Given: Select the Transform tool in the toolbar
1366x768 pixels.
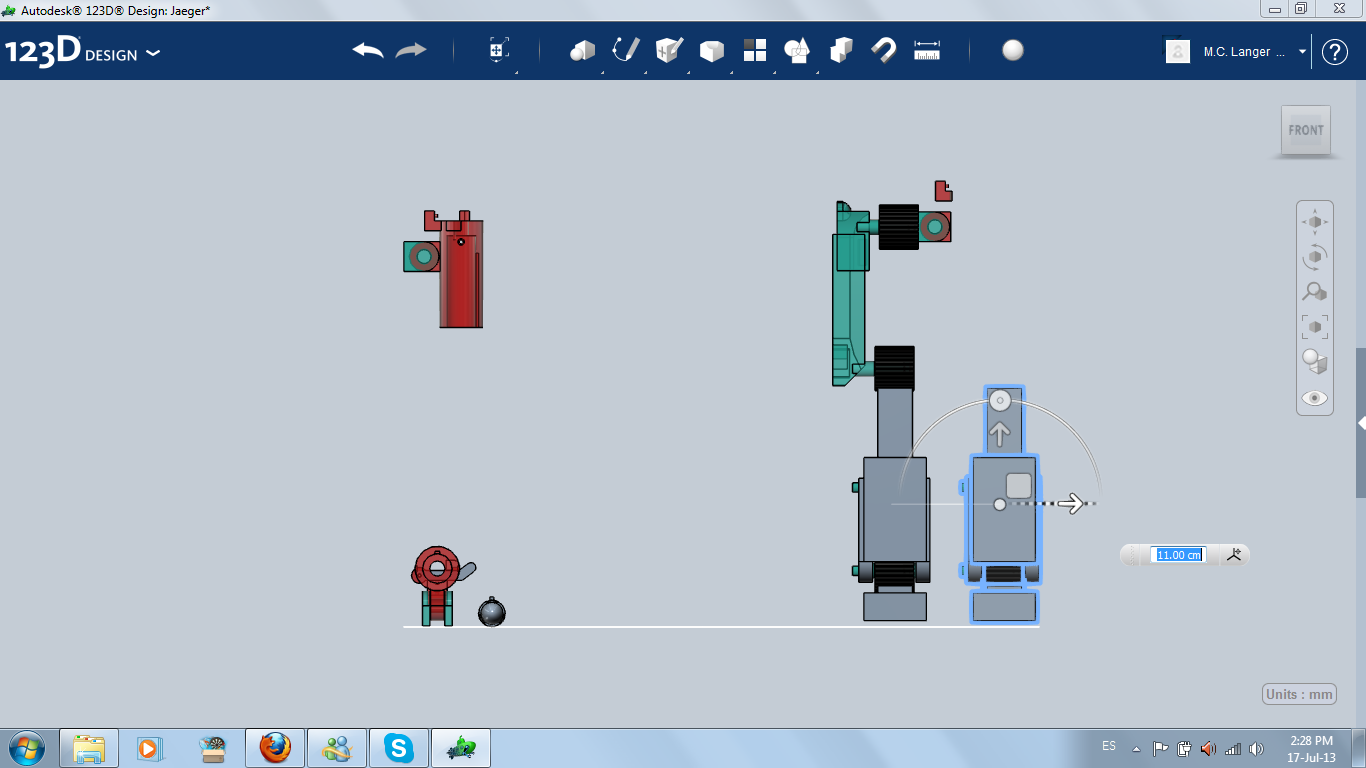Looking at the screenshot, I should click(499, 51).
